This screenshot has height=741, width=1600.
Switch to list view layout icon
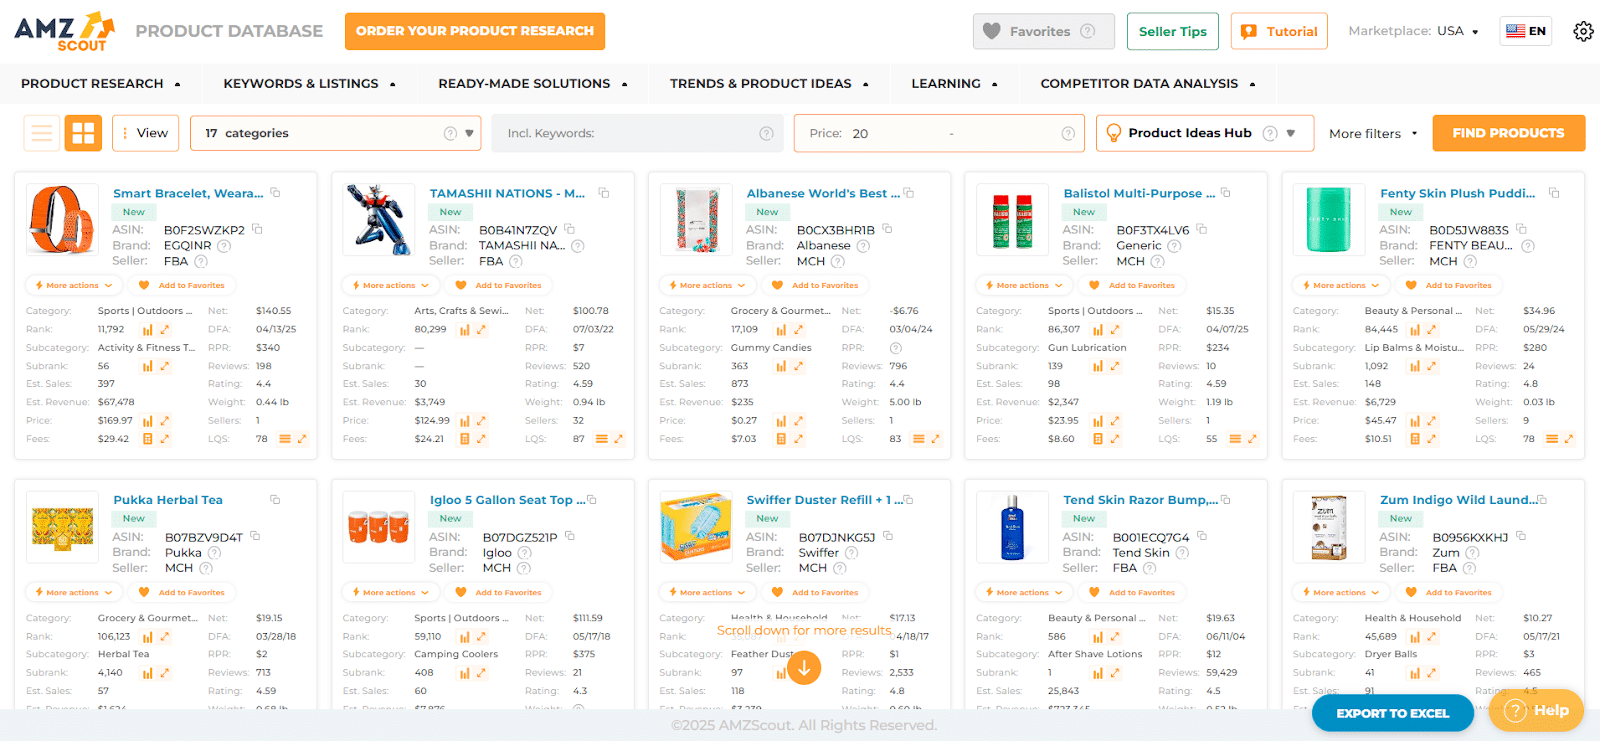click(42, 133)
